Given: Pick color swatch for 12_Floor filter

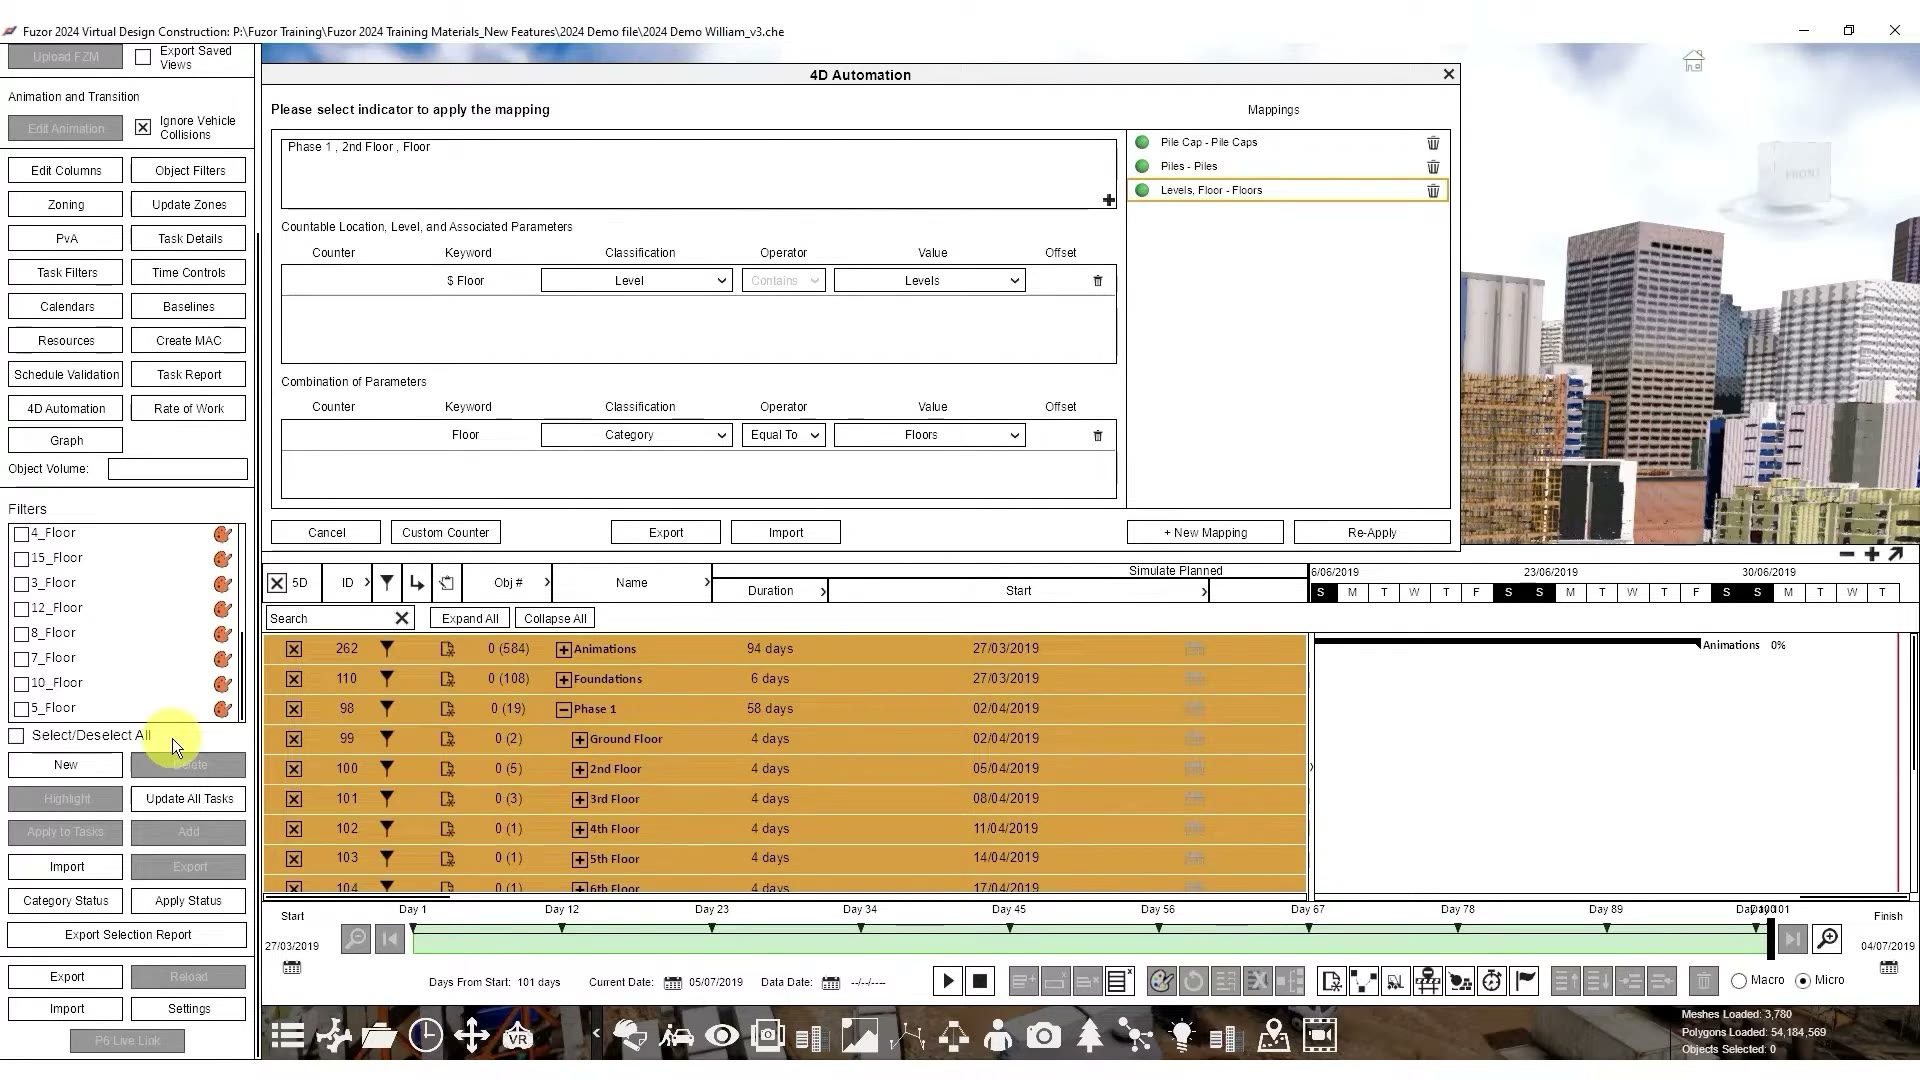Looking at the screenshot, I should pos(223,610).
